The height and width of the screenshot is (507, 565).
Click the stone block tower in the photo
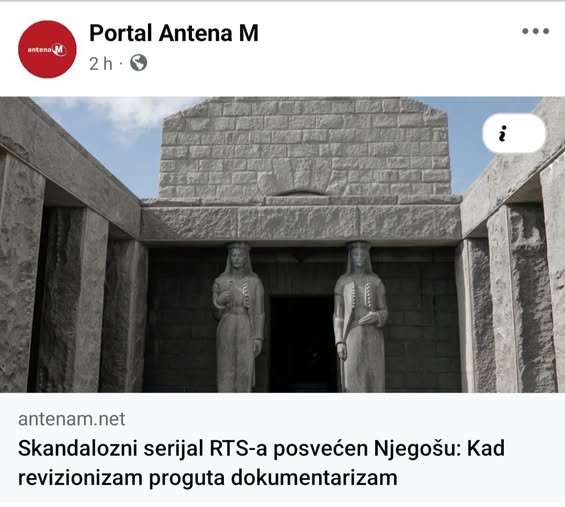point(305,148)
